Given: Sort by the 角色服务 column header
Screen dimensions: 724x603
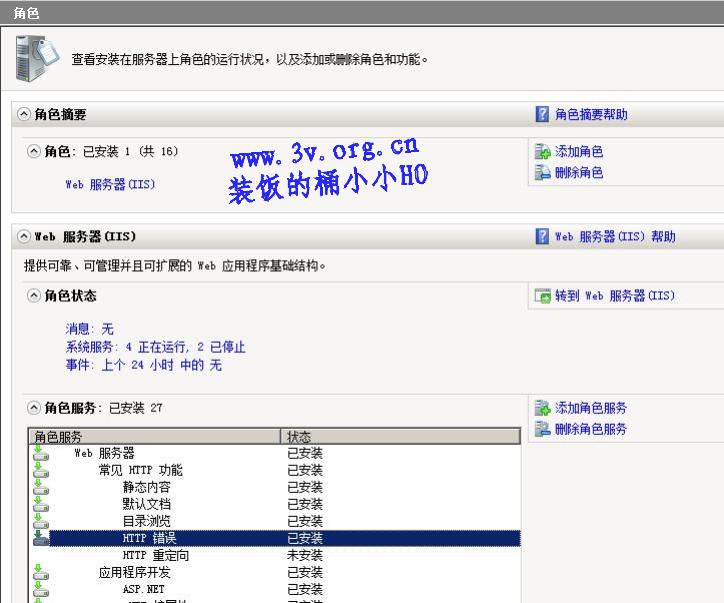Looking at the screenshot, I should (153, 437).
